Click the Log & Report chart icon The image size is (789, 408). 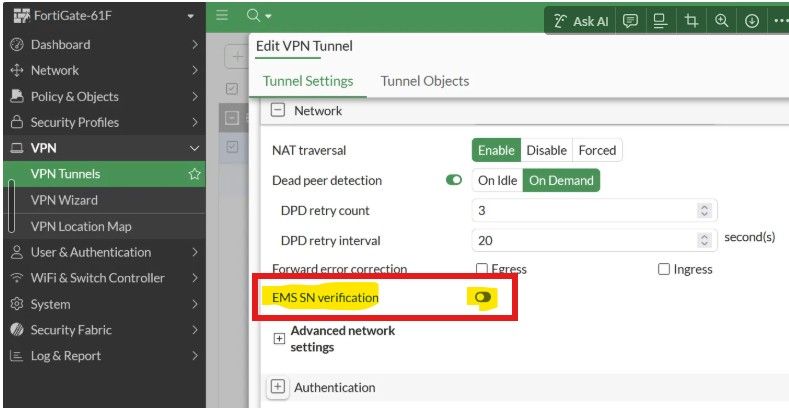tap(17, 356)
